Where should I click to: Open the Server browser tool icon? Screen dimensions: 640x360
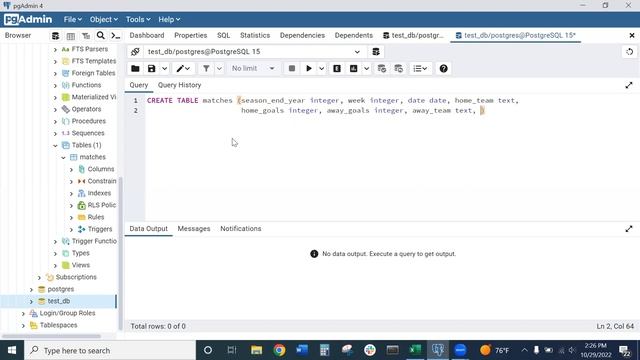coord(55,36)
